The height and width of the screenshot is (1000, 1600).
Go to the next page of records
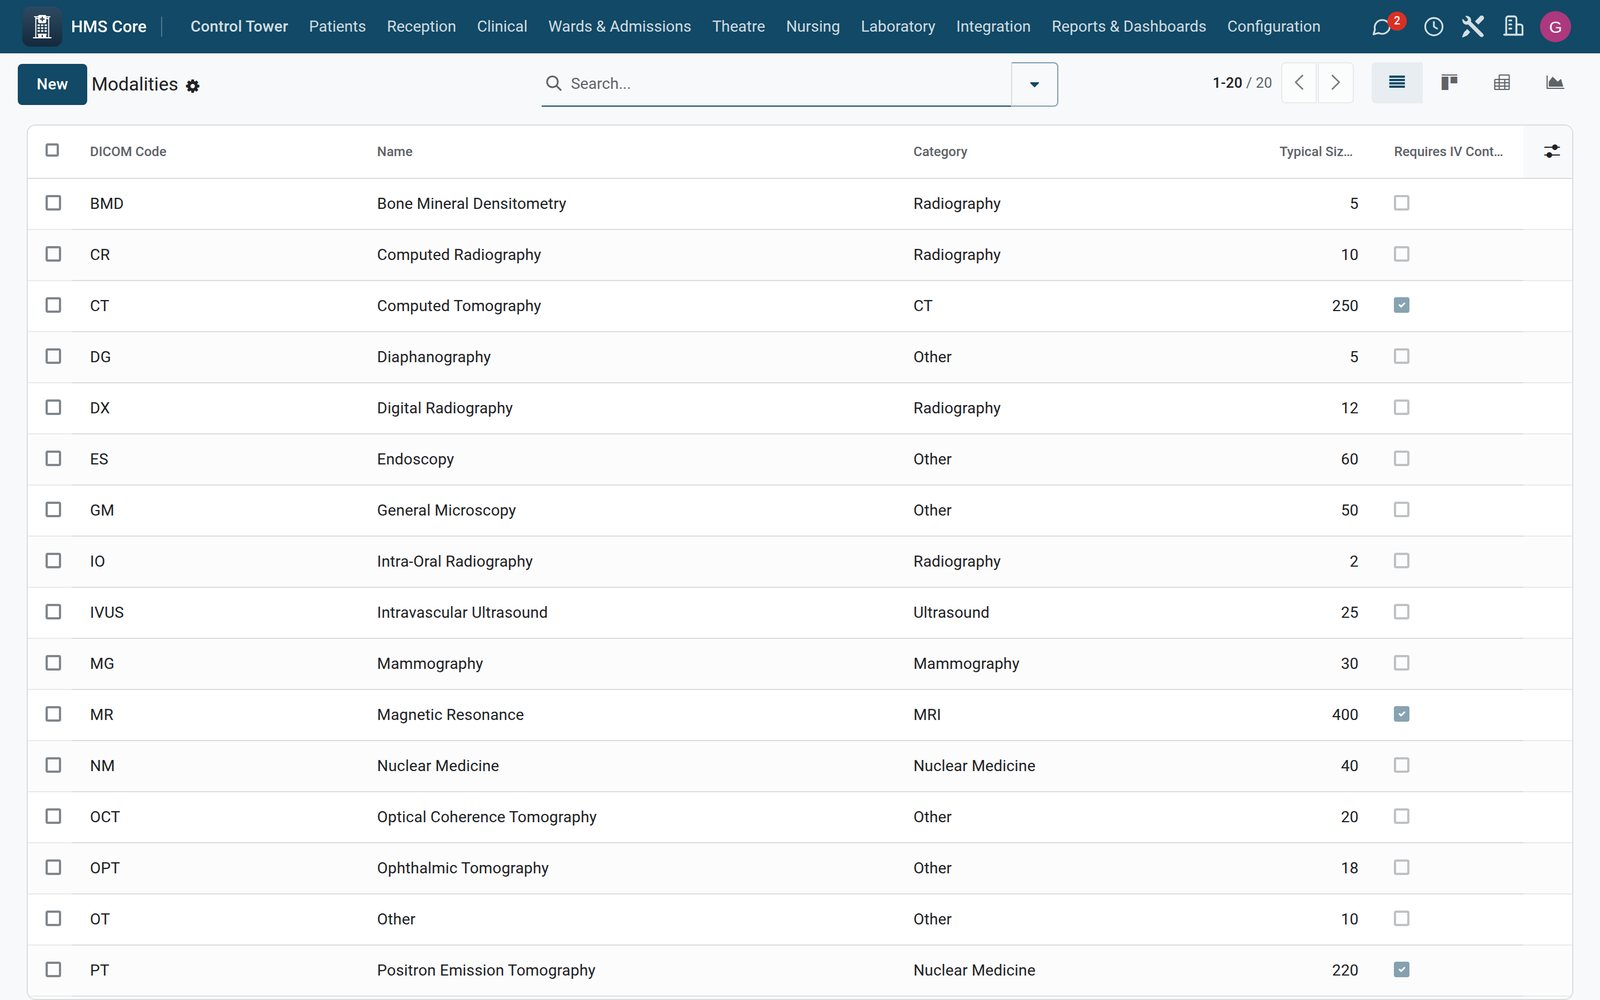click(x=1335, y=83)
